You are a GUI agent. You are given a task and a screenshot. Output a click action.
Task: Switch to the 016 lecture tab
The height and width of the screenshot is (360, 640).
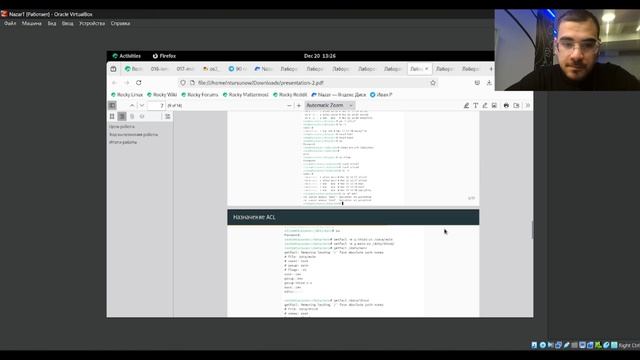(x=159, y=69)
